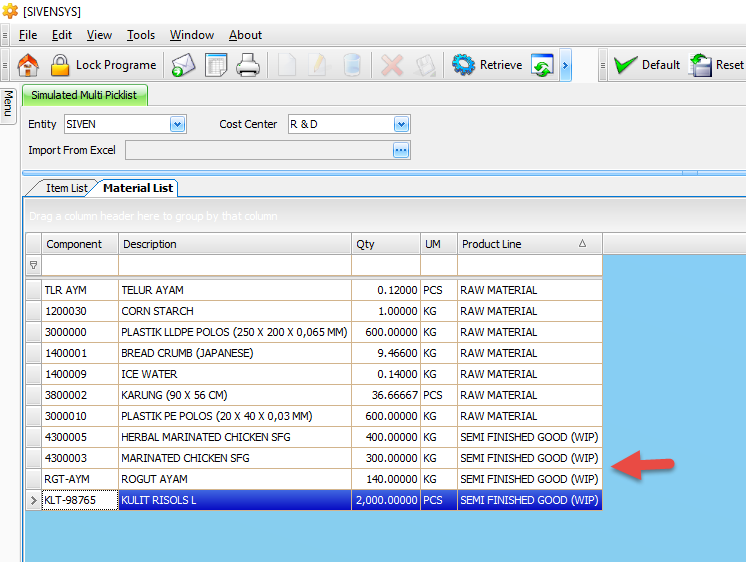Click the Retrieve gear icon
This screenshot has height=562, width=746.
[x=463, y=65]
